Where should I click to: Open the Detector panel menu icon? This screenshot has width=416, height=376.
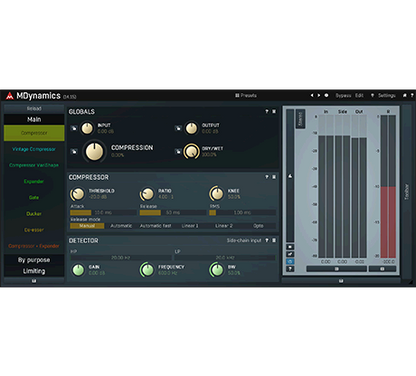click(274, 240)
